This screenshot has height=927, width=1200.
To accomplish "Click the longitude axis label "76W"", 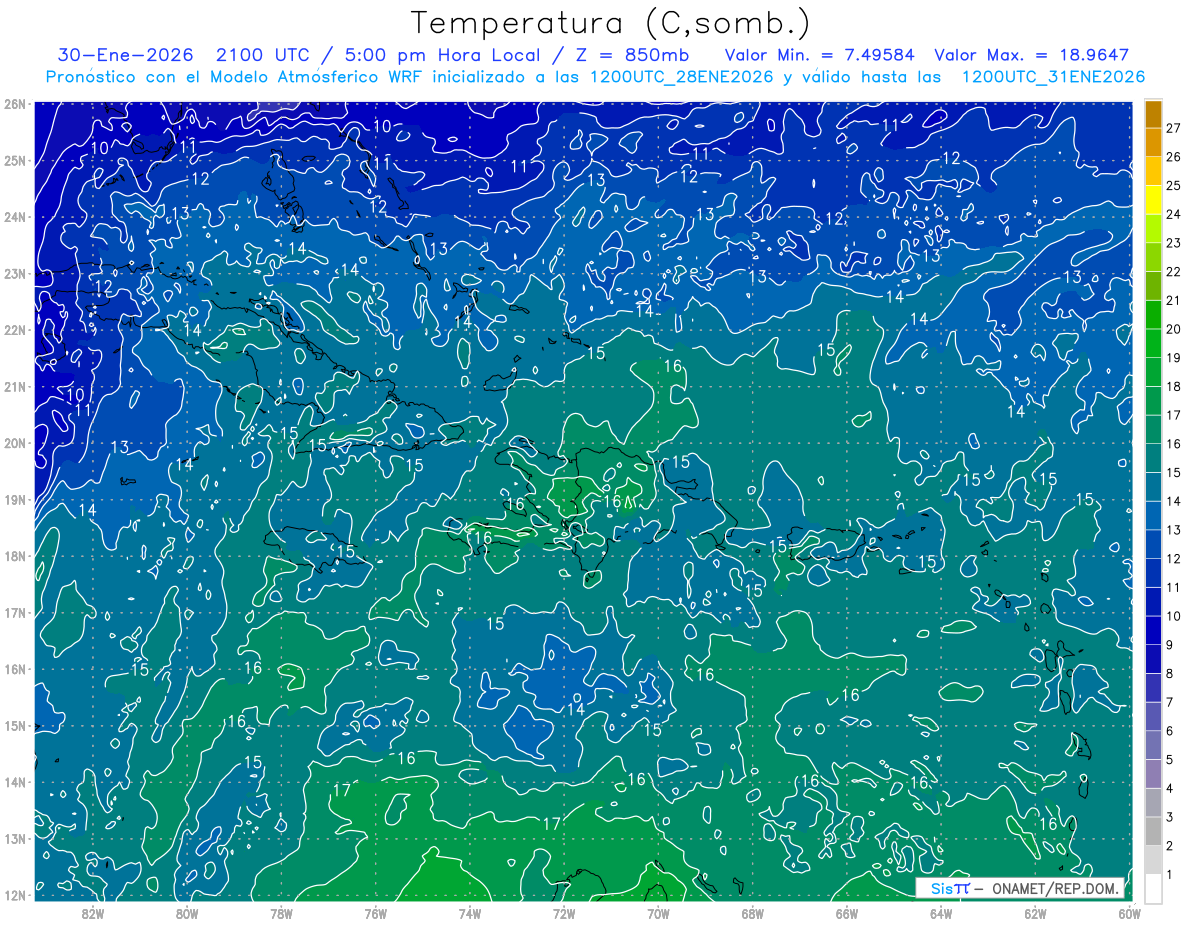I will [376, 913].
